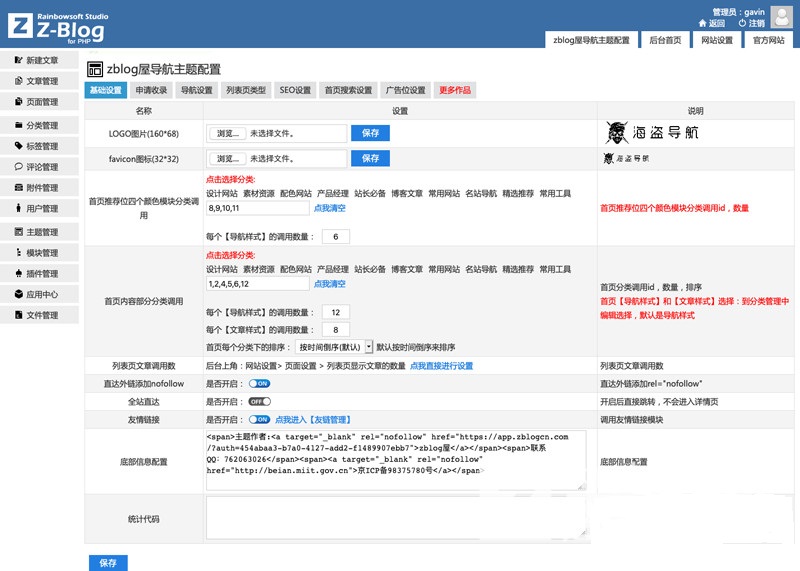Clear homepage content ids via 点我清空
Screen dimensions: 800x571
click(x=330, y=284)
